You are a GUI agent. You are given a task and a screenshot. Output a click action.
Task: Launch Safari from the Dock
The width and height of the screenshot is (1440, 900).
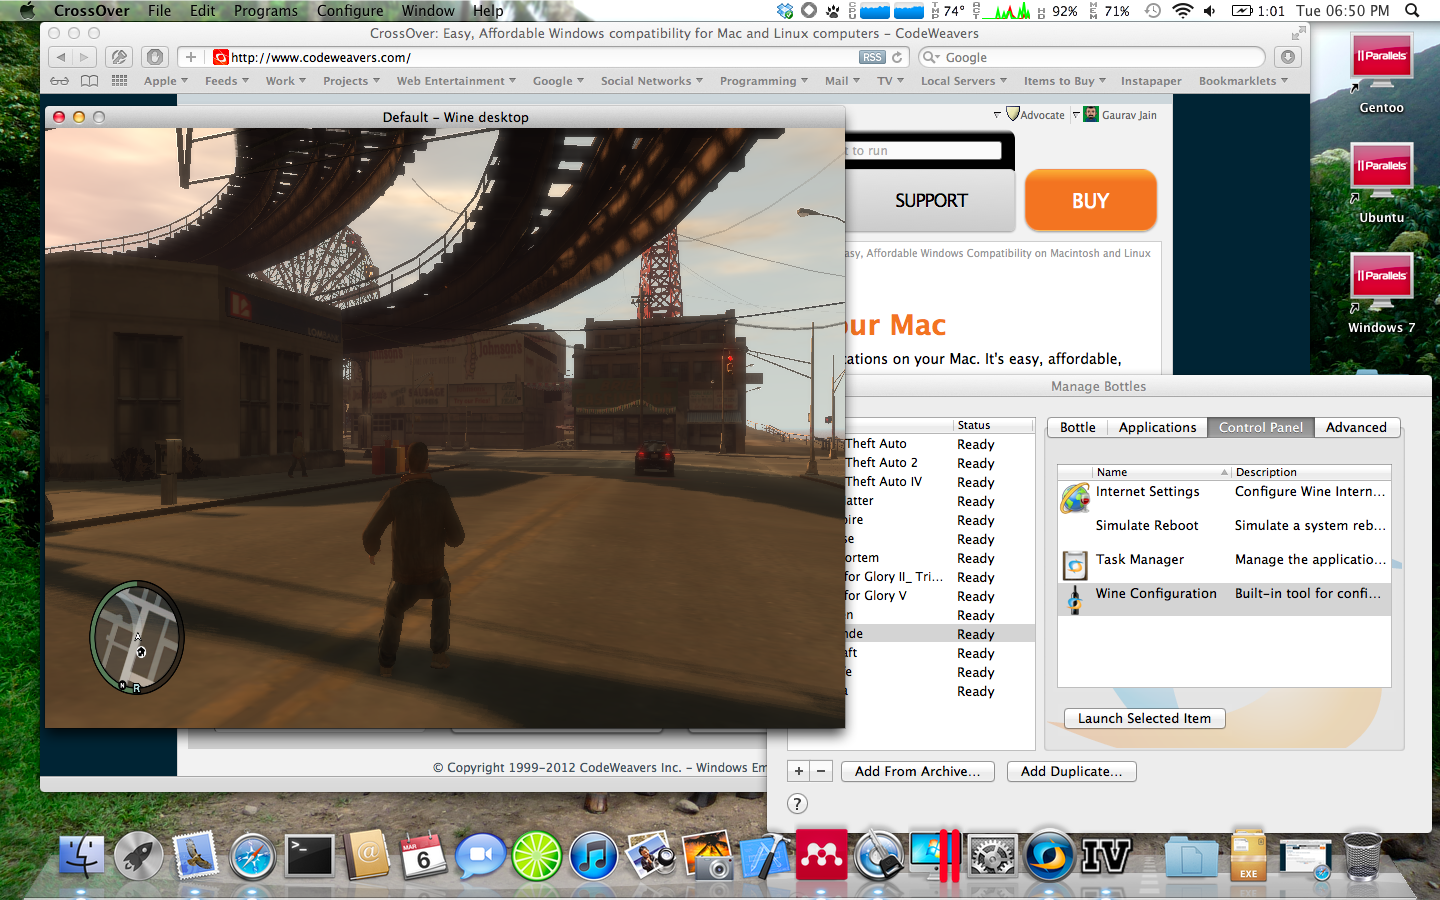(x=252, y=857)
